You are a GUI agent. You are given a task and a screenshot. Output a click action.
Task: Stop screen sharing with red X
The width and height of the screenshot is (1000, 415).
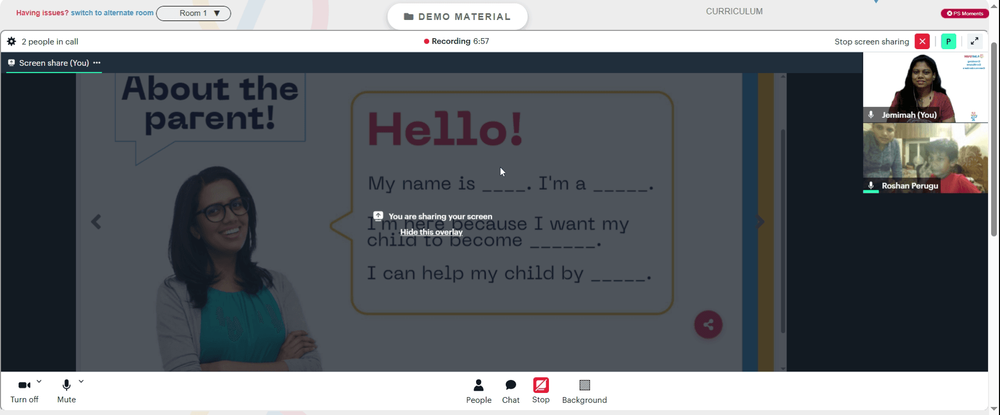point(922,41)
